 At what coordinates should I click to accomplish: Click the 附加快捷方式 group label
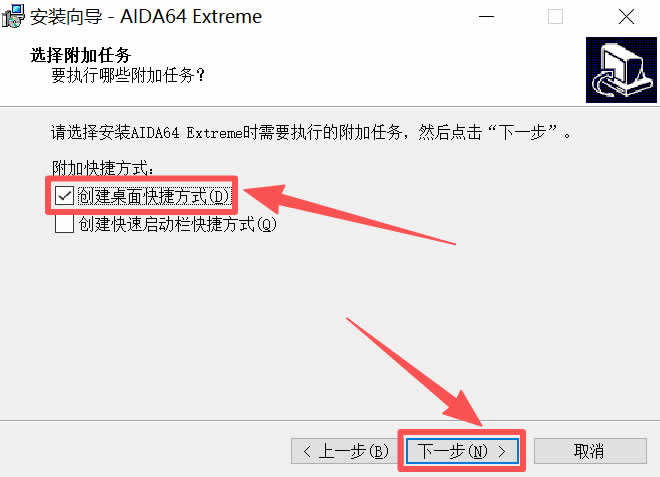103,168
